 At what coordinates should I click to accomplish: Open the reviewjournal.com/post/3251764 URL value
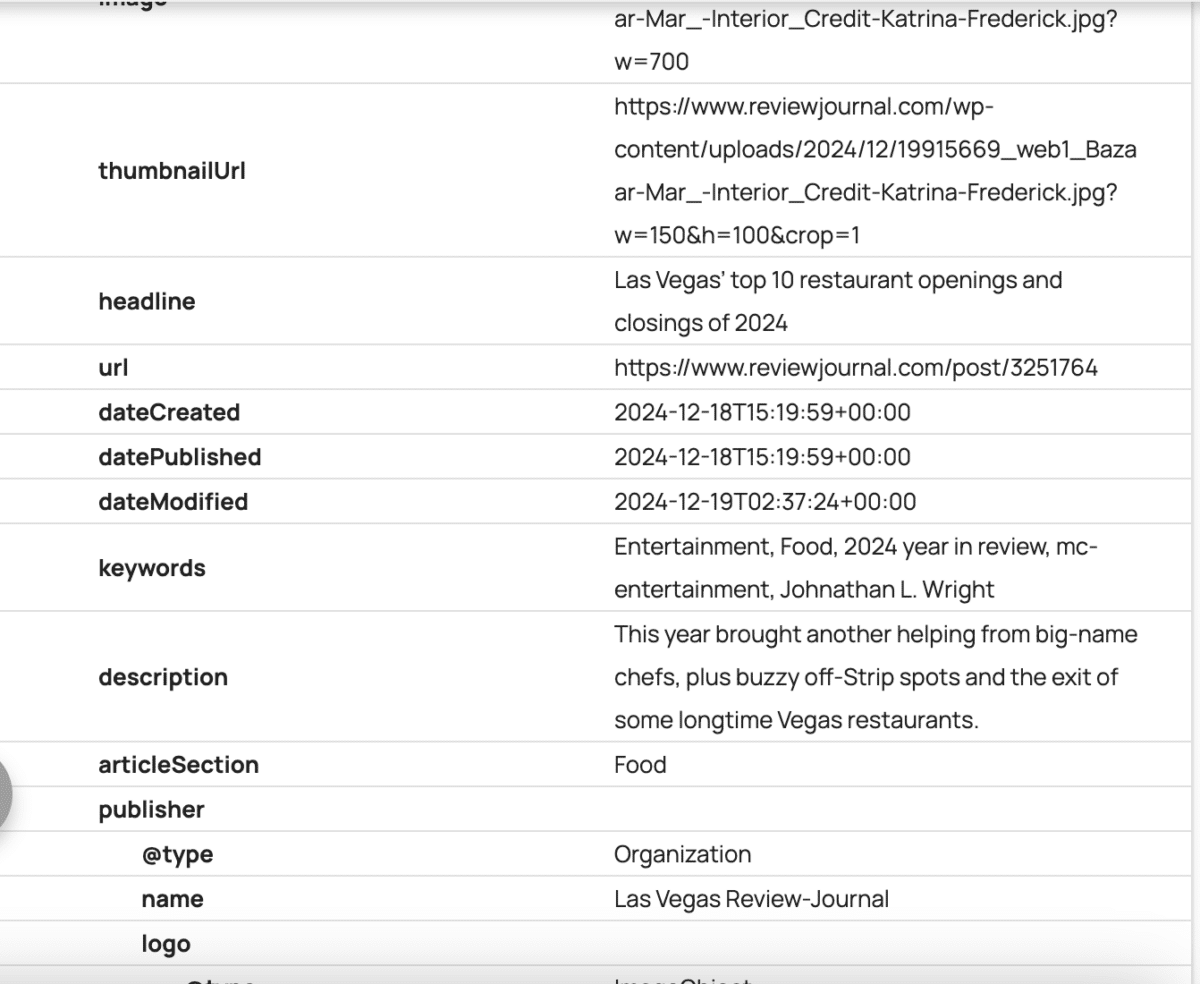click(856, 367)
